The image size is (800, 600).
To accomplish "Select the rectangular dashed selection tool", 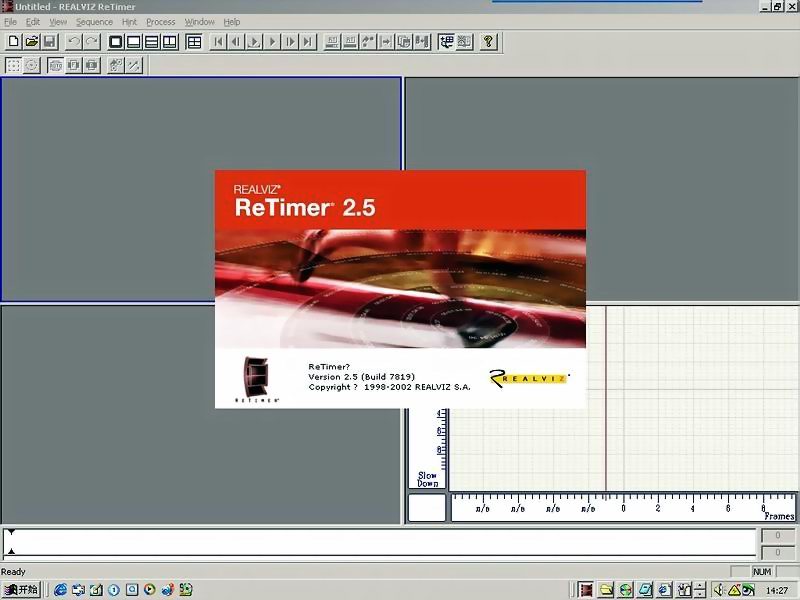I will pyautogui.click(x=14, y=65).
